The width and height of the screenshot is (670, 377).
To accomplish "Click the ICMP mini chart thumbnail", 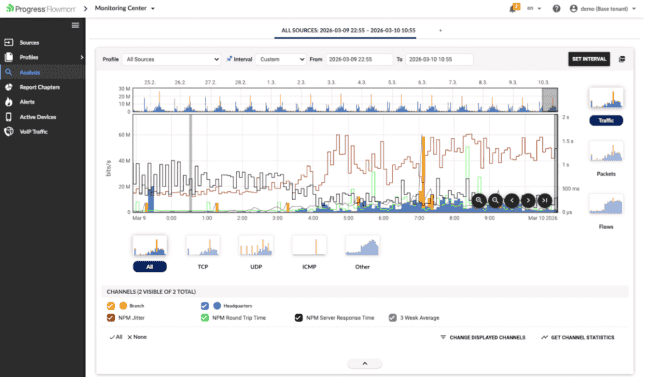I will (x=309, y=245).
